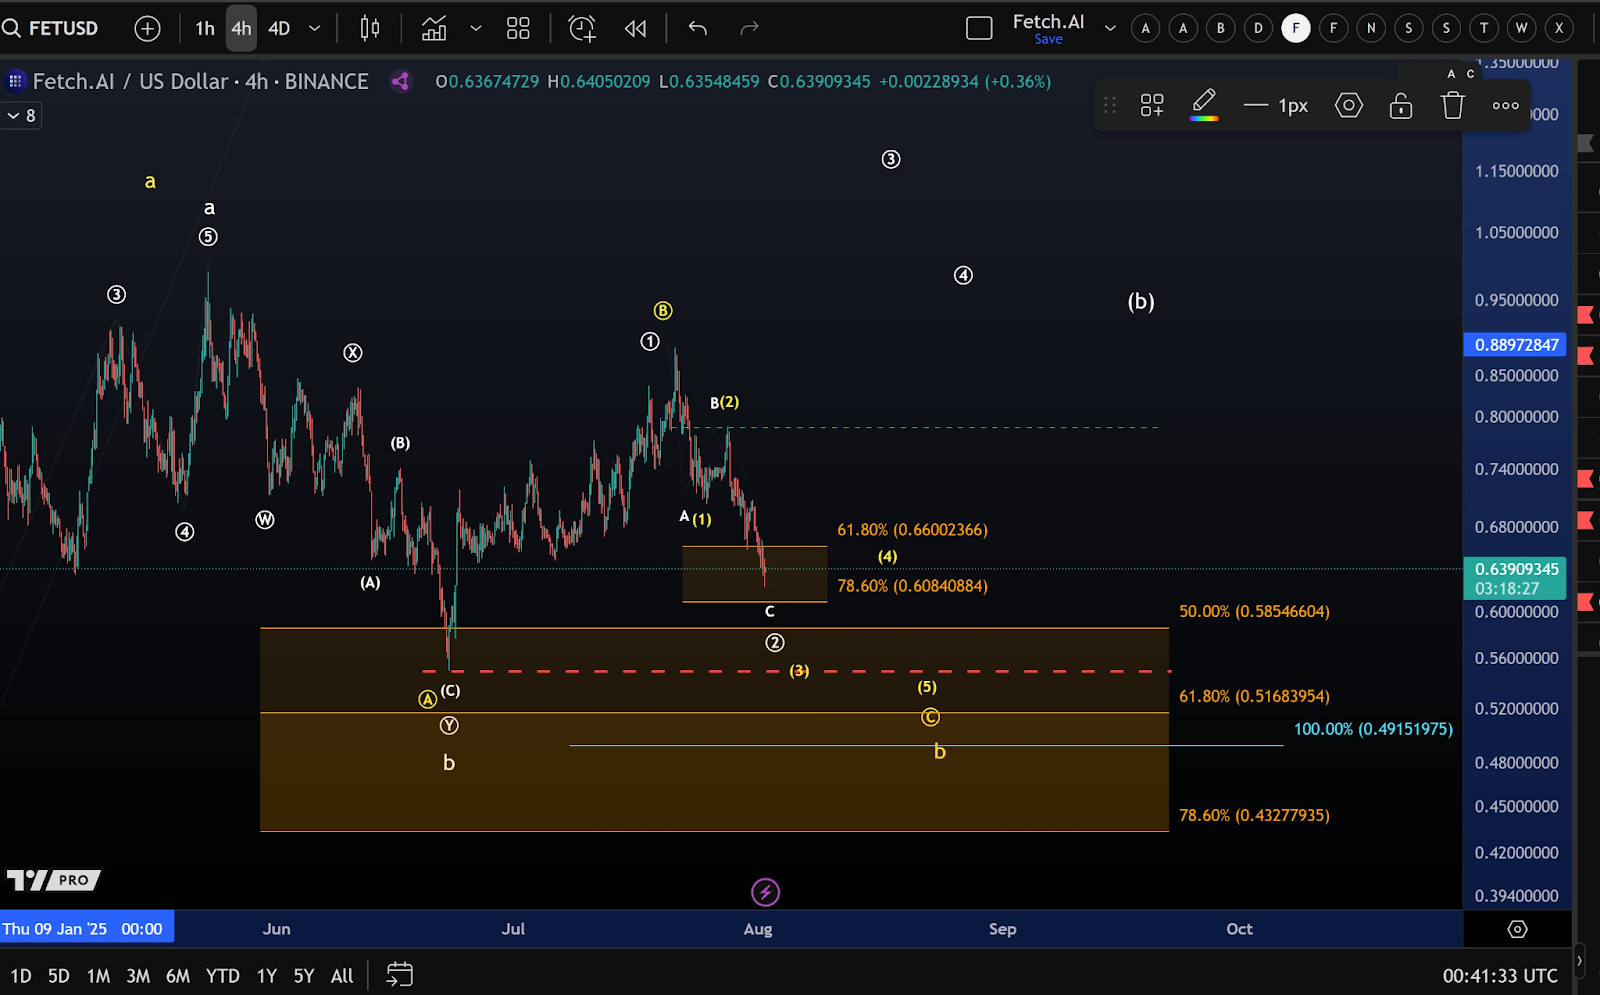Open the Go to date calendar icon
Screen dimensions: 1600x995
399,974
